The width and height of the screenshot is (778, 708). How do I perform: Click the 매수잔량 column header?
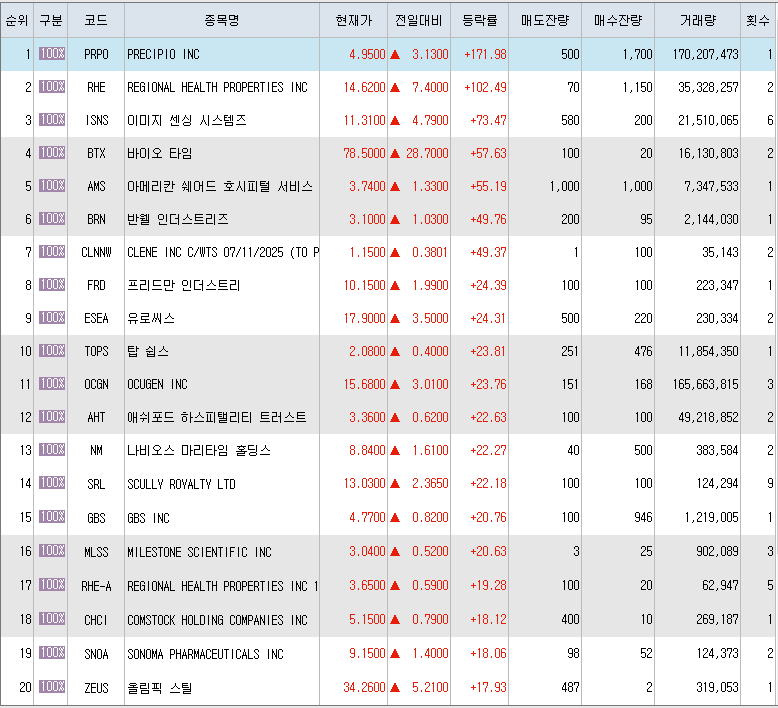618,20
